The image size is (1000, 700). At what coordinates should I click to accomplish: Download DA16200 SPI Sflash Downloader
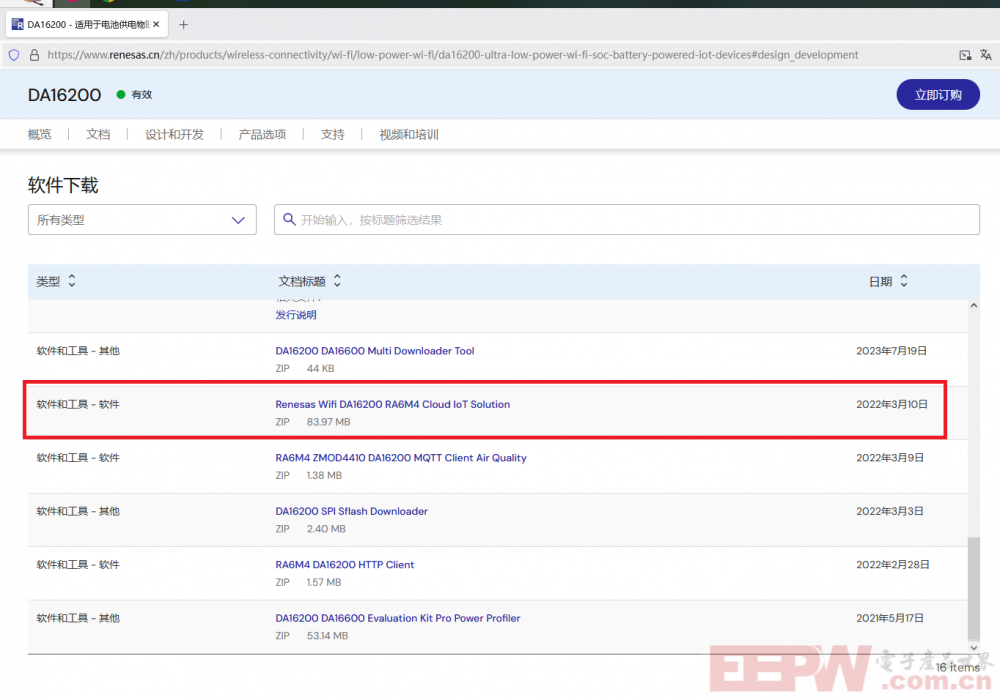coord(351,511)
